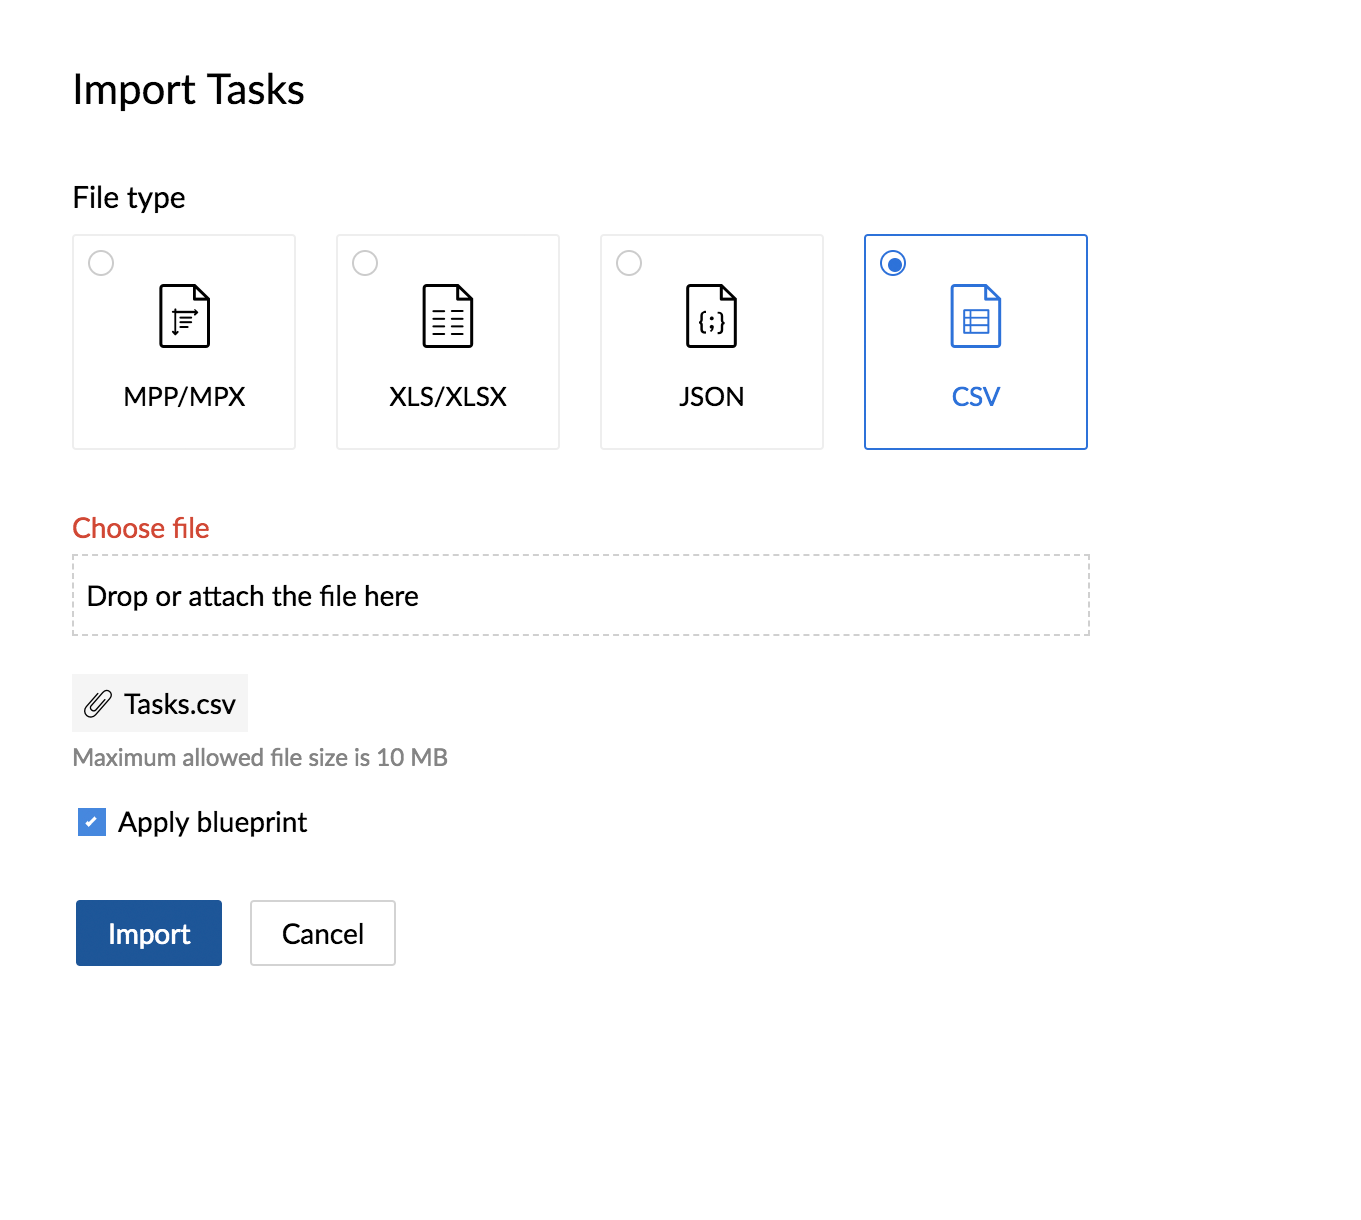Uncheck the Apply blueprint checkbox
This screenshot has height=1220, width=1361.
click(92, 822)
